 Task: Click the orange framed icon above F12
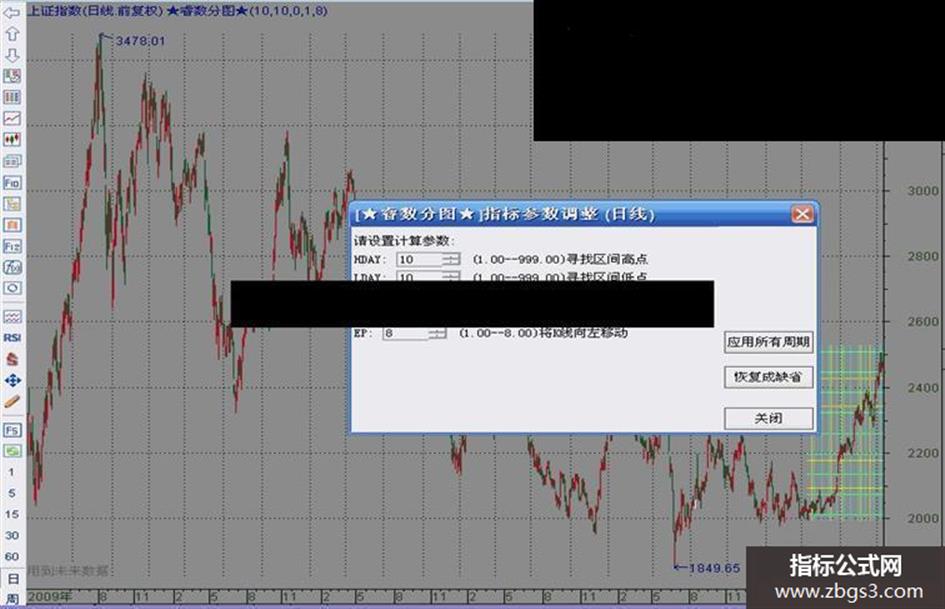coord(11,225)
